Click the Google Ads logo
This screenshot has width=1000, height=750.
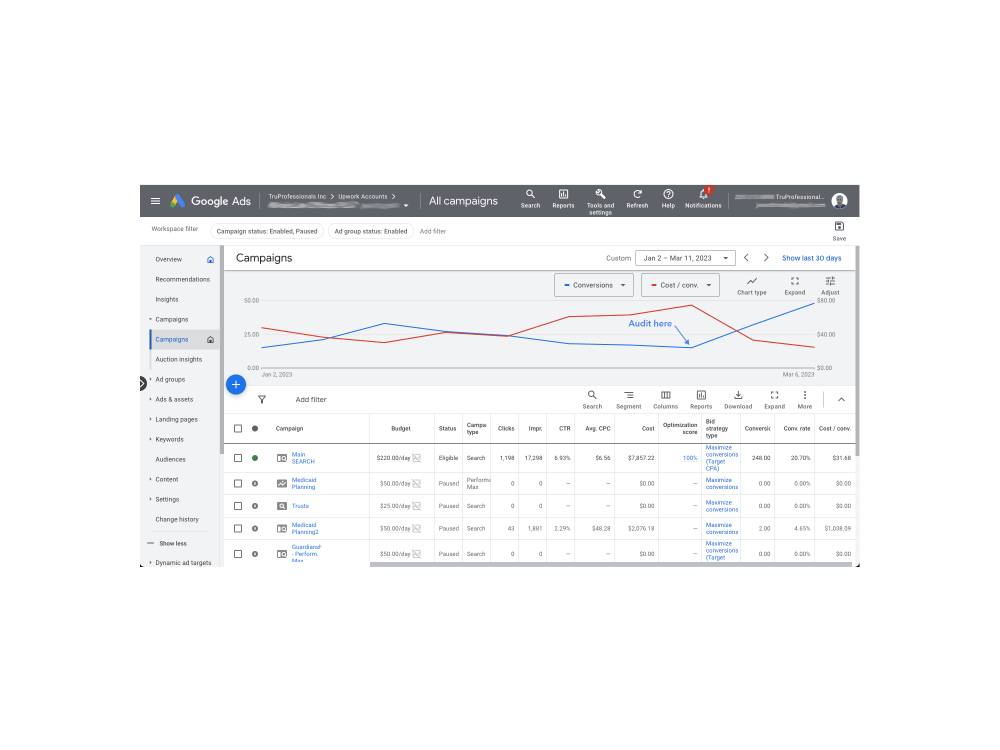click(210, 201)
